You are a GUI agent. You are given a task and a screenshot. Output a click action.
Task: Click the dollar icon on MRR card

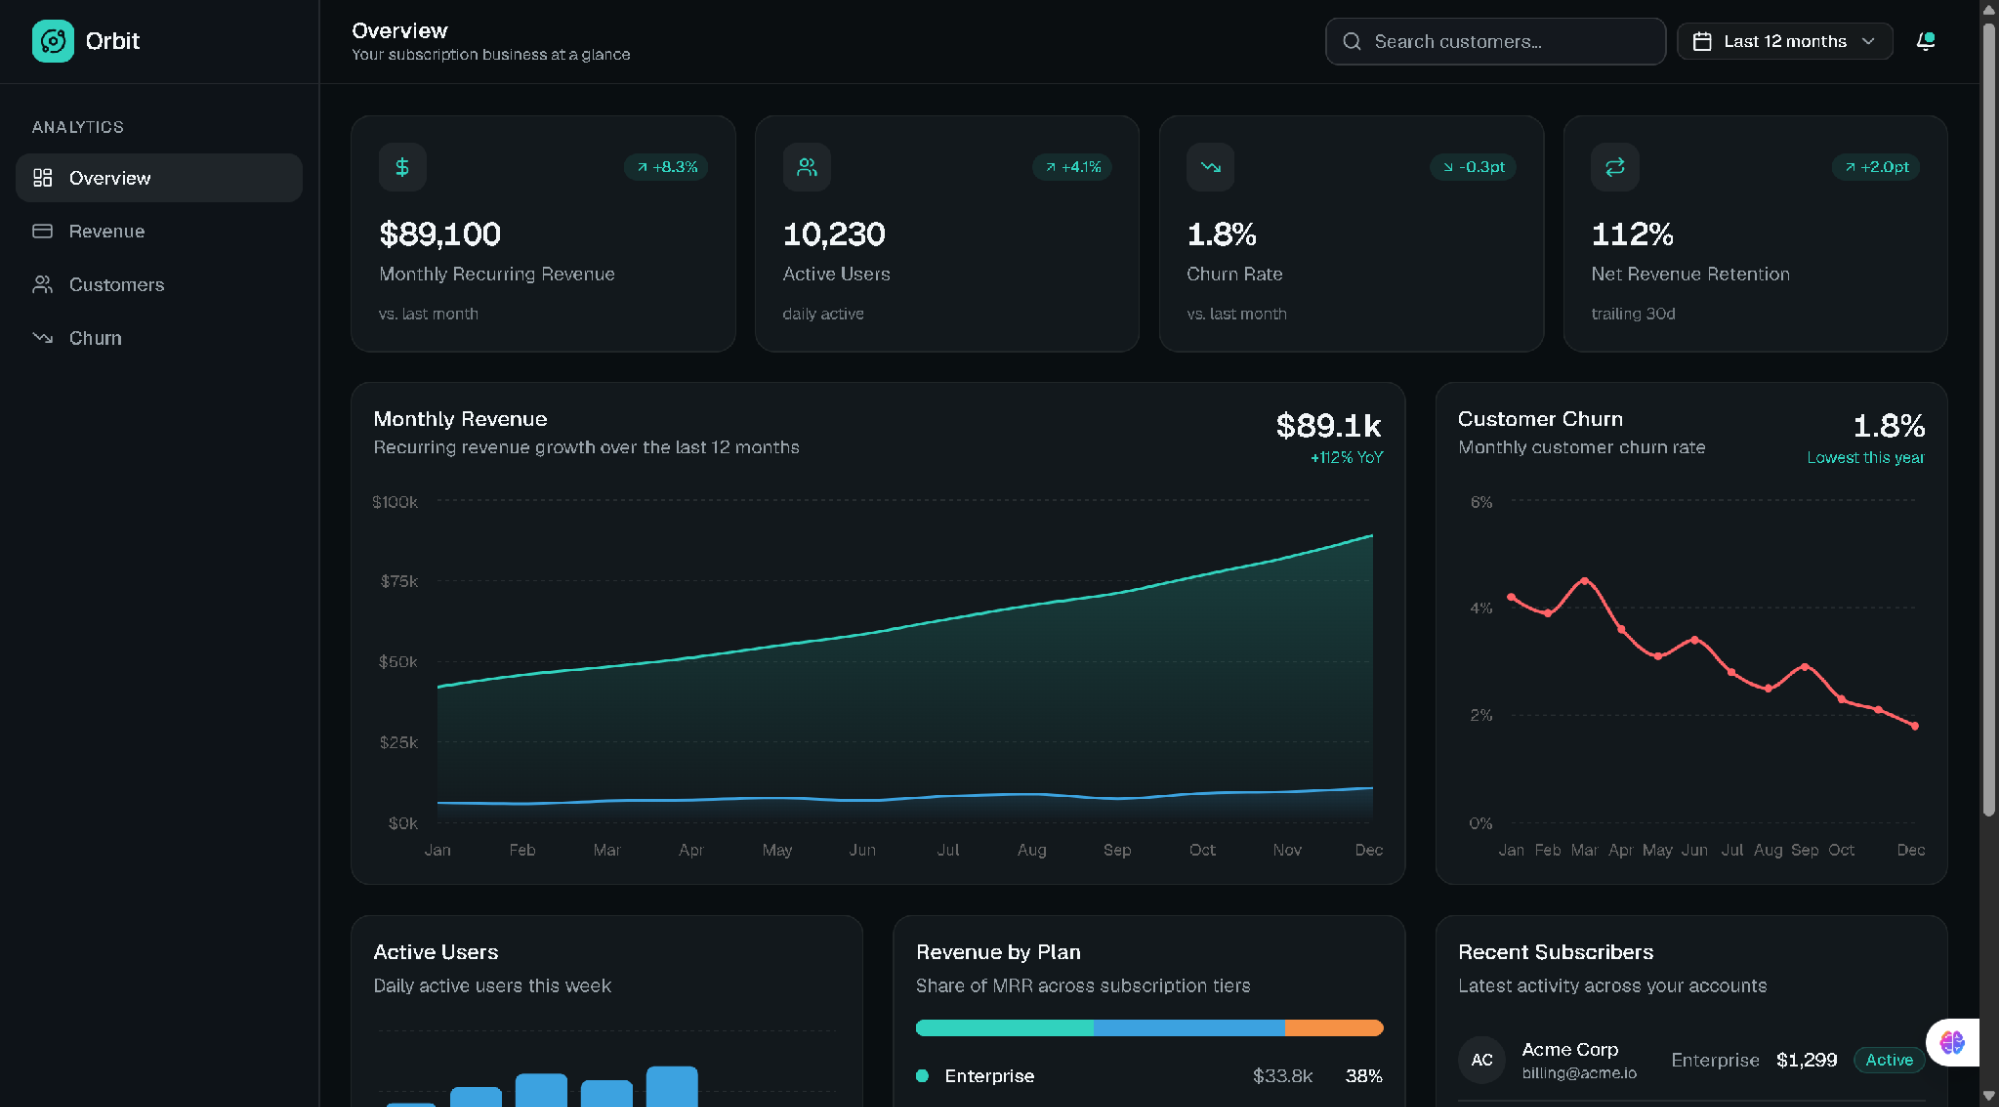[402, 167]
